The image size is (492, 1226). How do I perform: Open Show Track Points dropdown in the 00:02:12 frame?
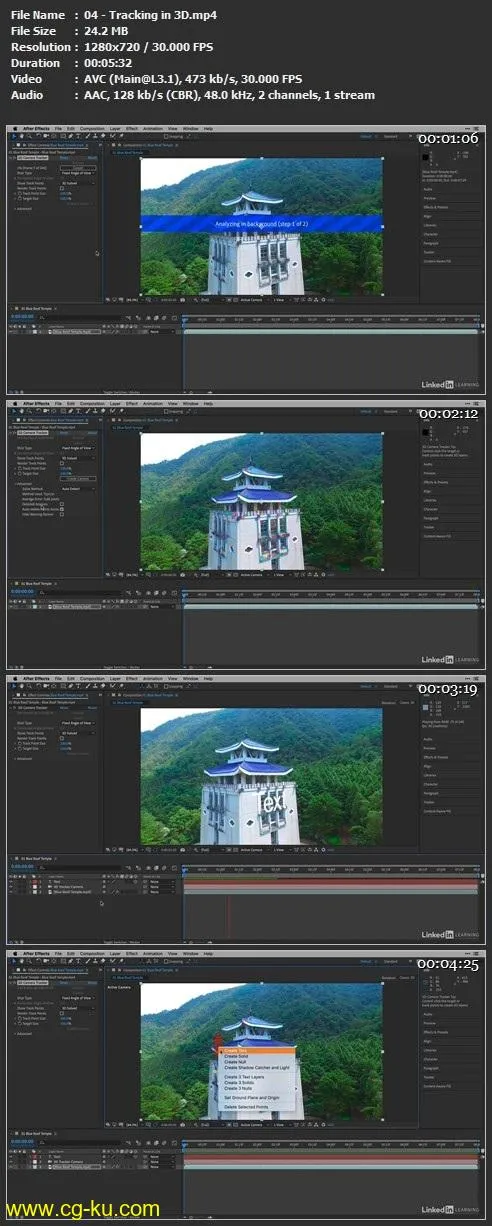[78, 458]
